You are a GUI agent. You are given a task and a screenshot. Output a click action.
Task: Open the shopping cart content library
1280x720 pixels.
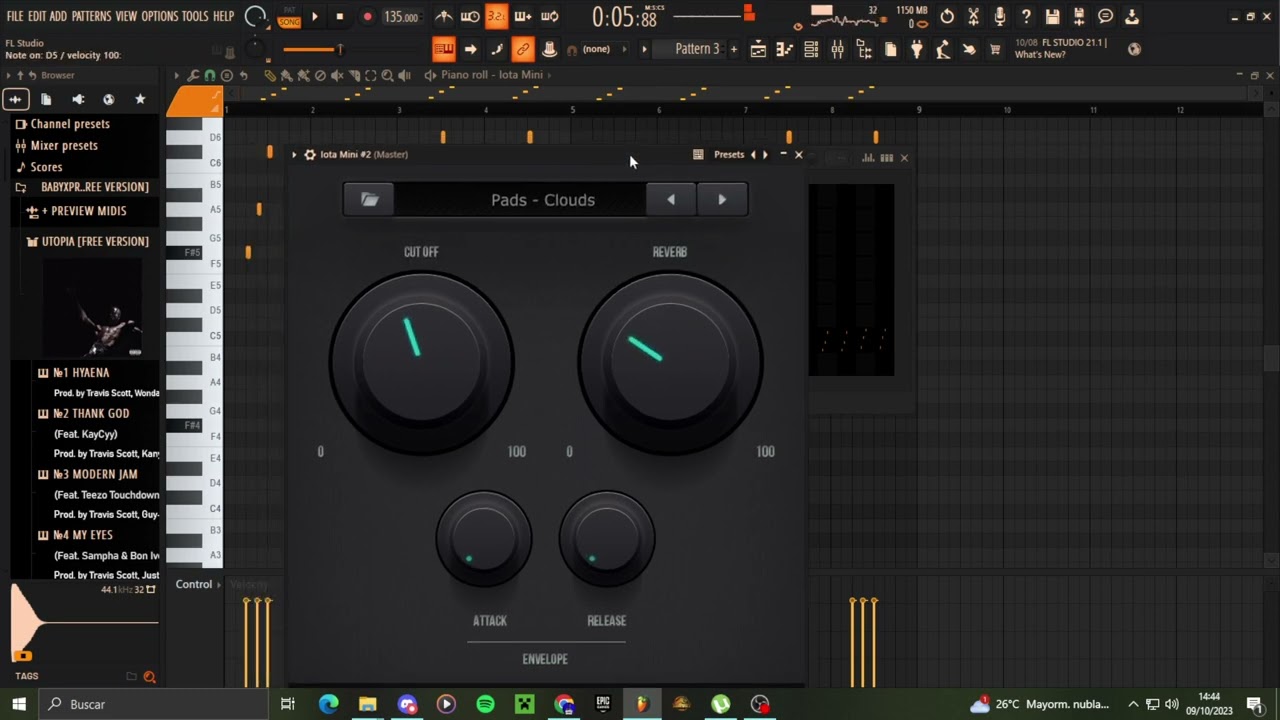tap(995, 49)
